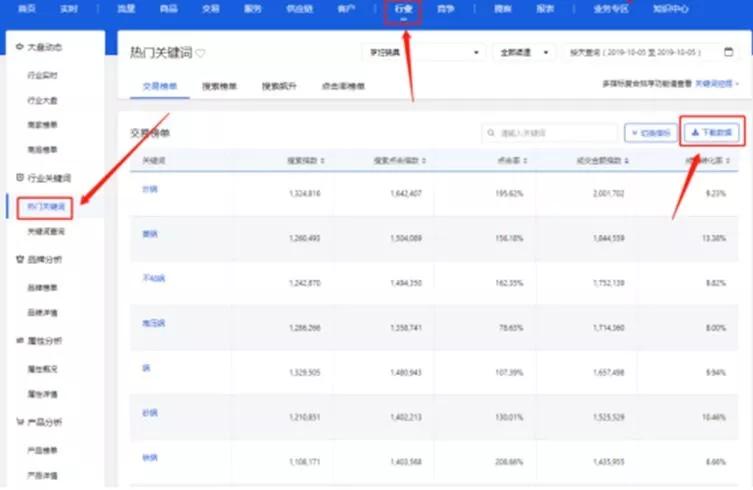The image size is (753, 490).
Task: Click the magnifier icon in keyword search box
Action: click(x=491, y=133)
